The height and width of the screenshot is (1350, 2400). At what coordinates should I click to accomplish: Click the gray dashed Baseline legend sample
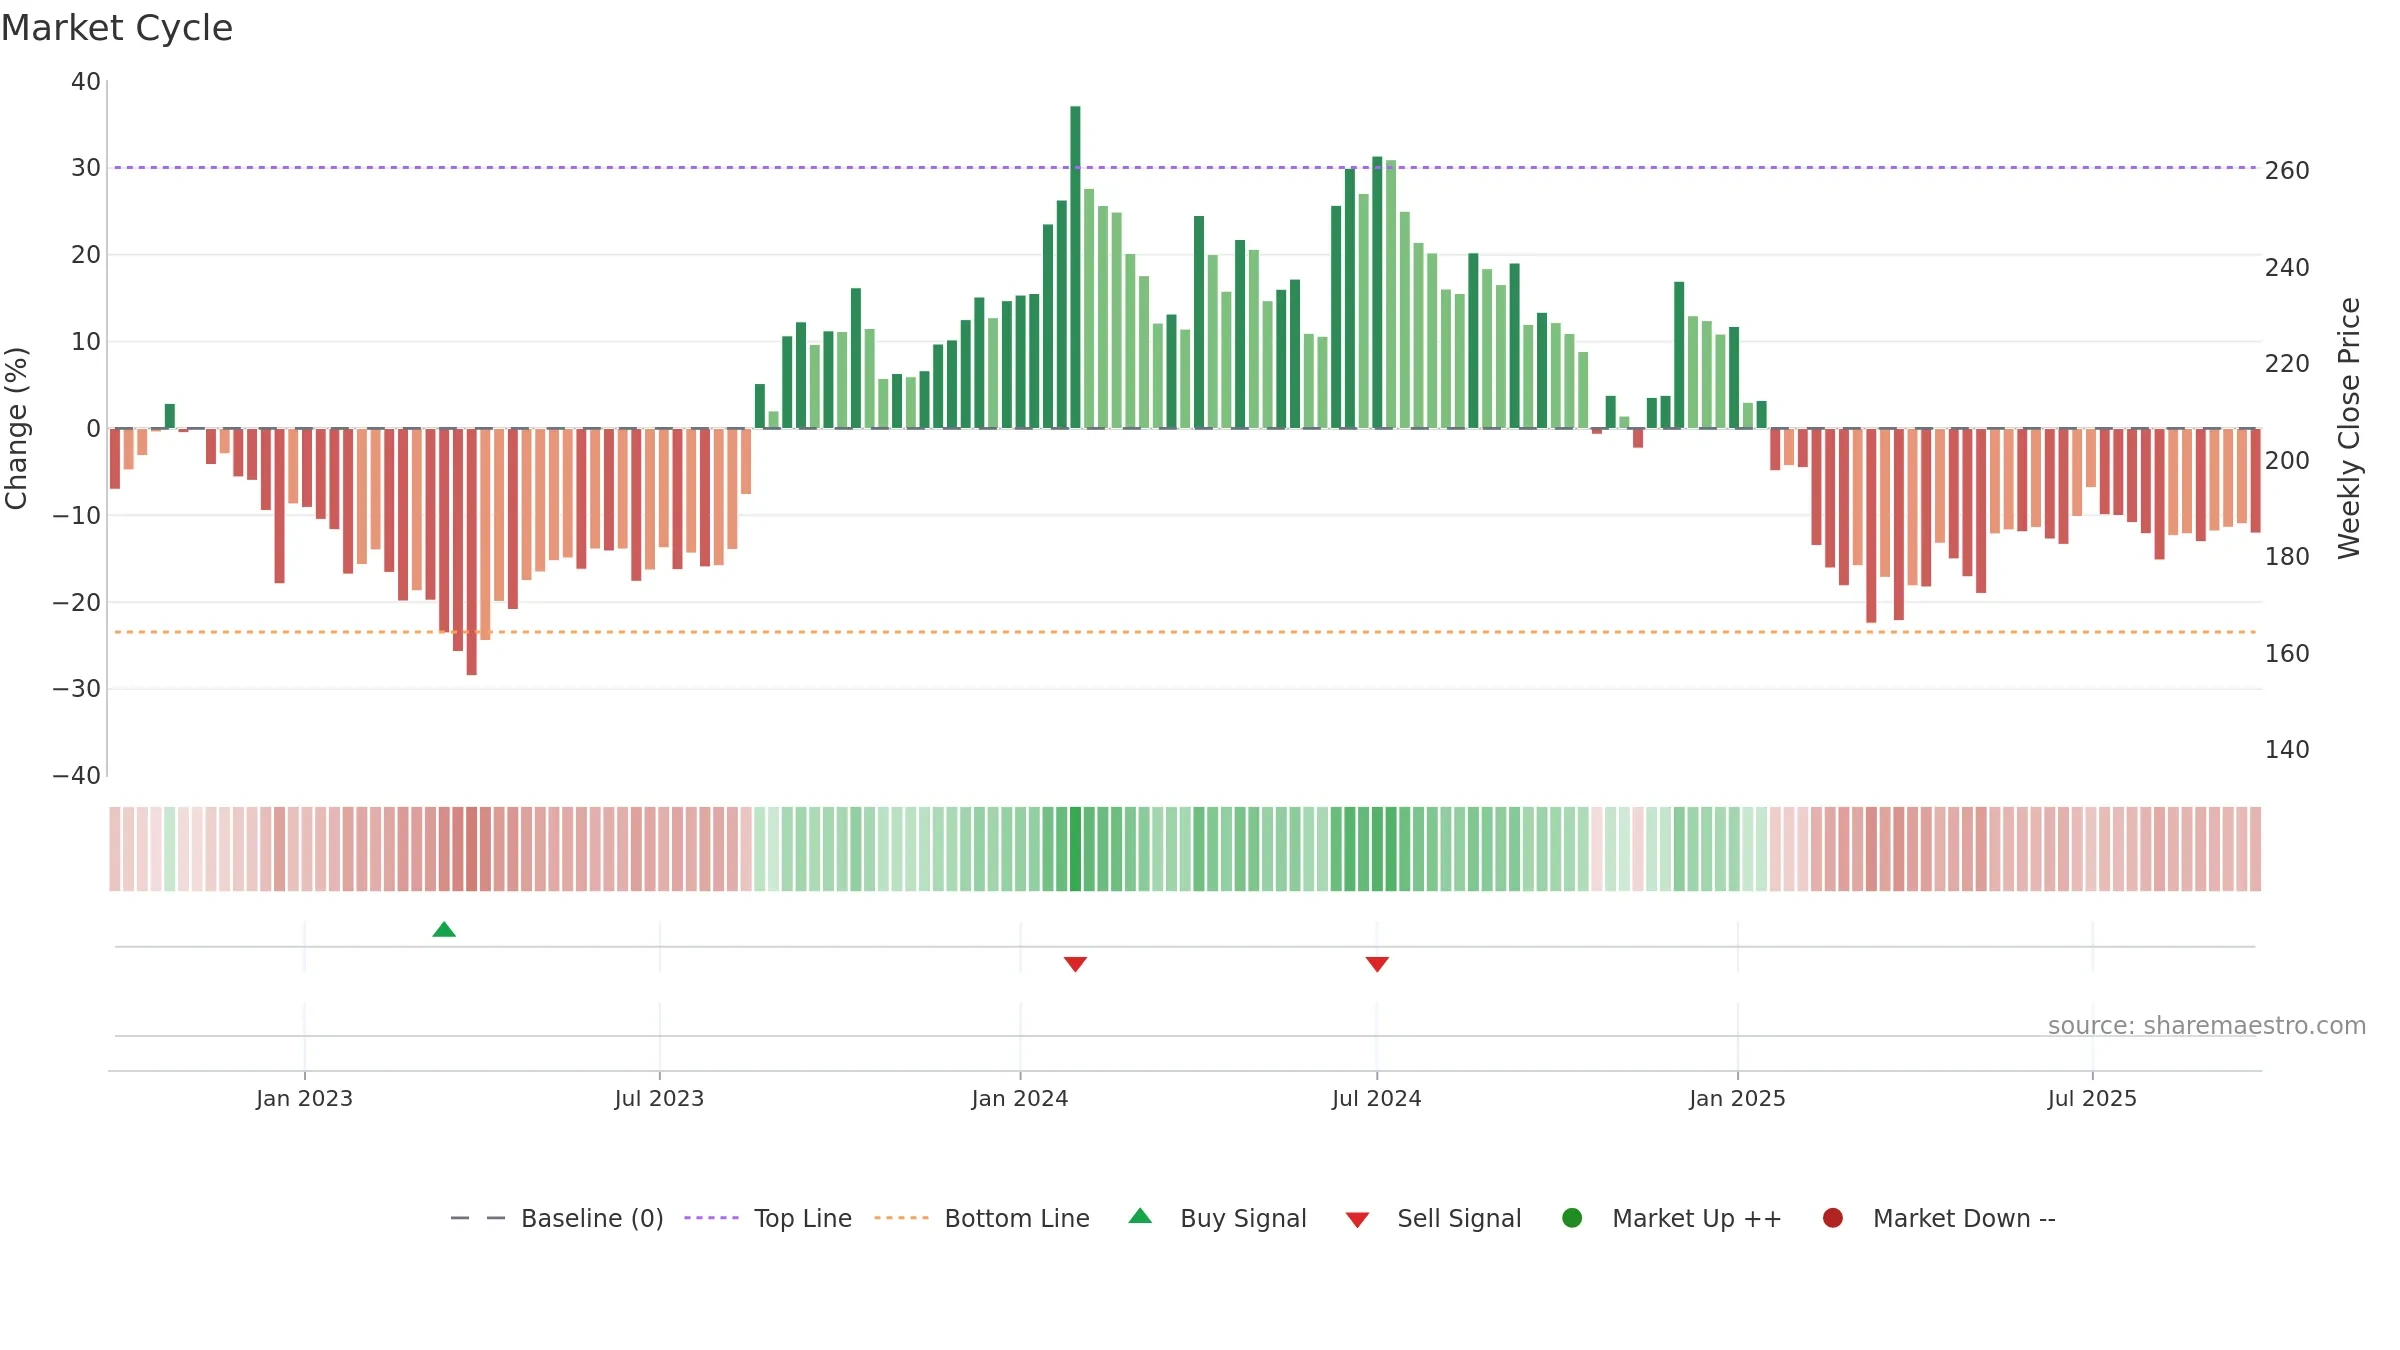[x=478, y=1218]
